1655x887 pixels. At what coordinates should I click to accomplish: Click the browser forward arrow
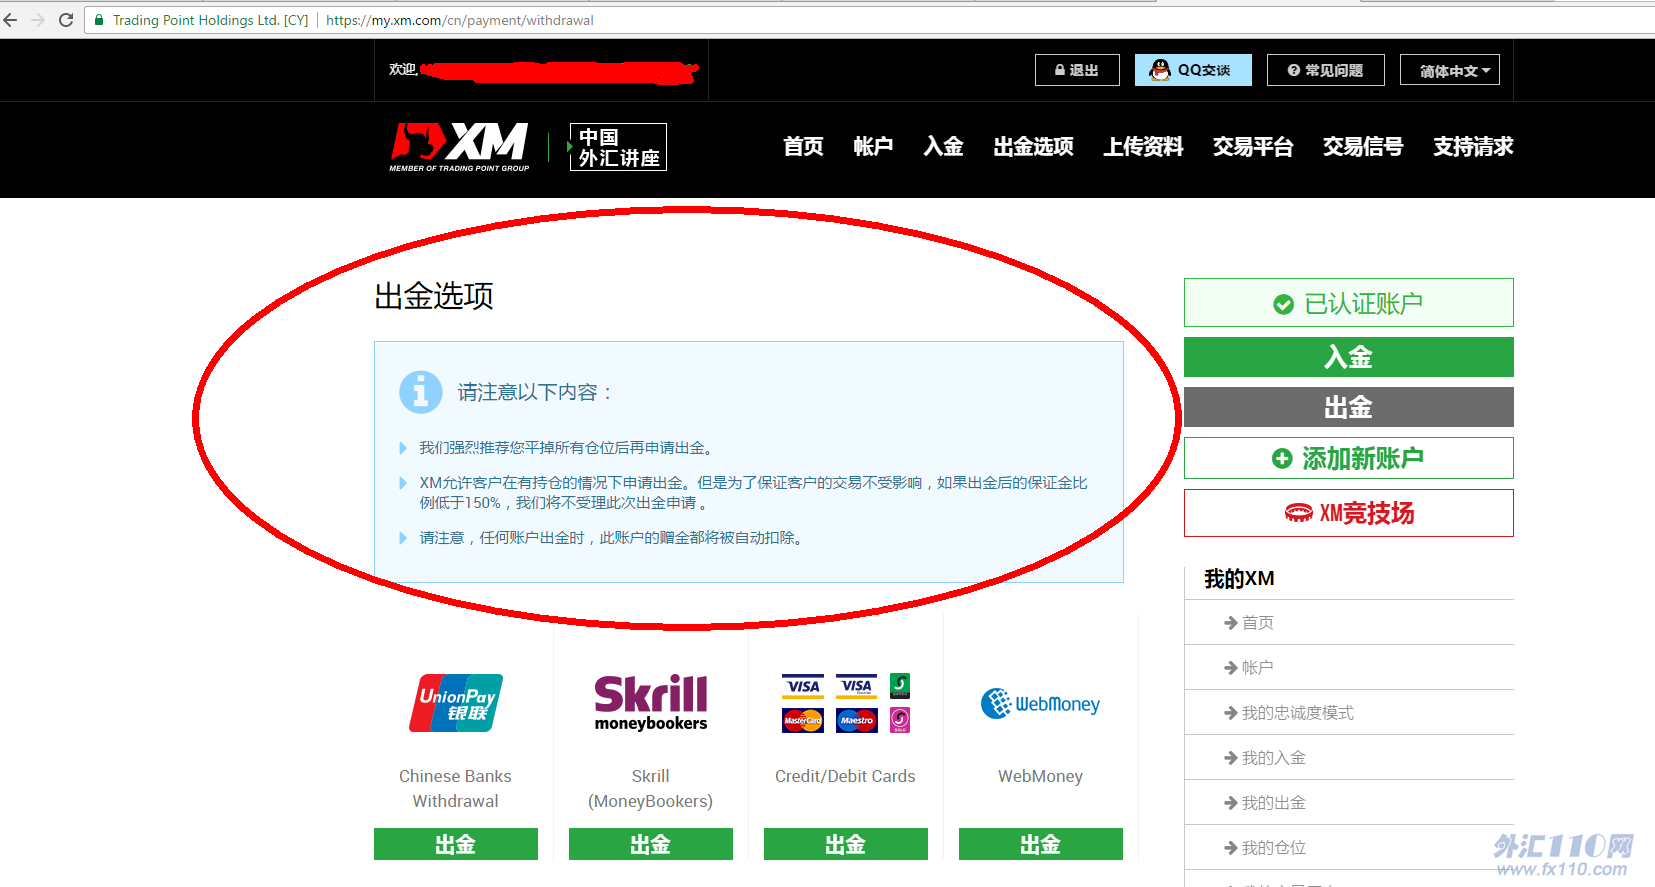[38, 20]
